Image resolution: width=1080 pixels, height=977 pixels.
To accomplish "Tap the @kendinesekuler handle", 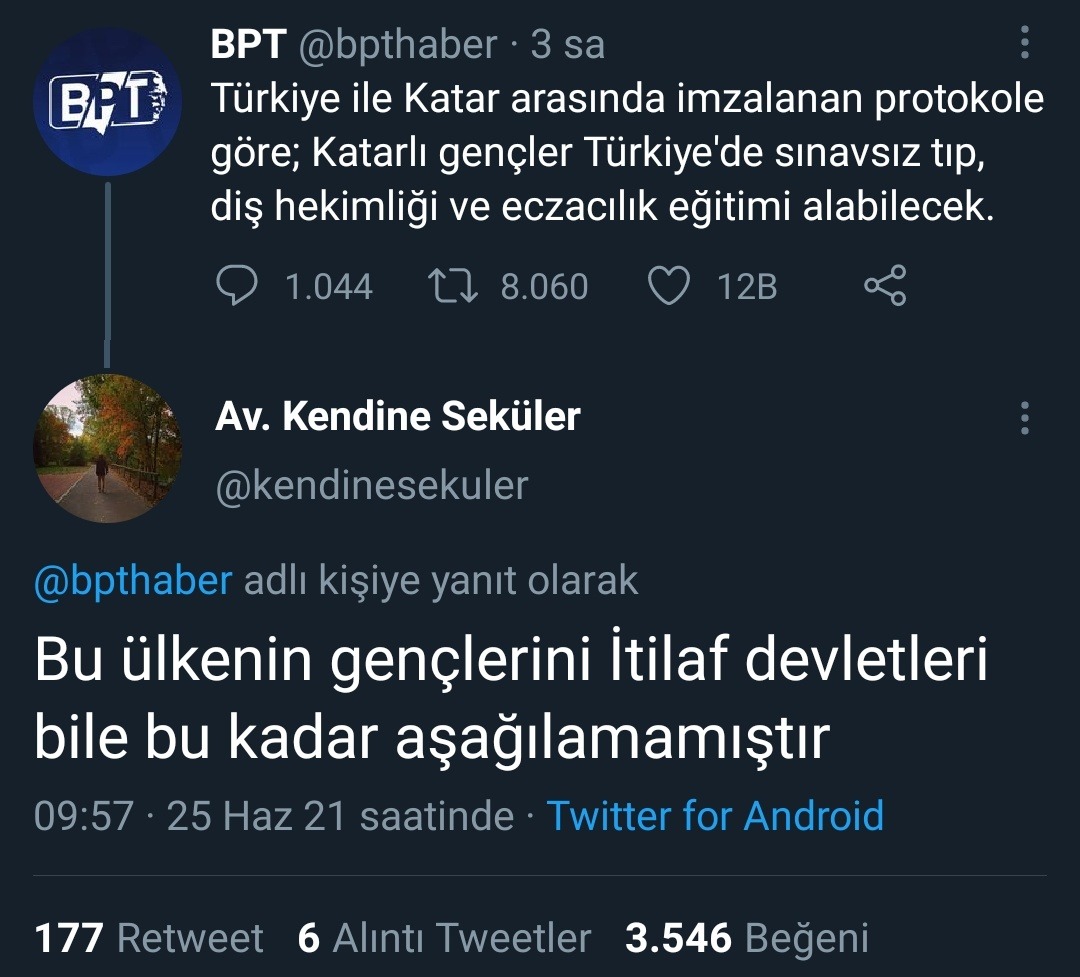I will tap(371, 485).
